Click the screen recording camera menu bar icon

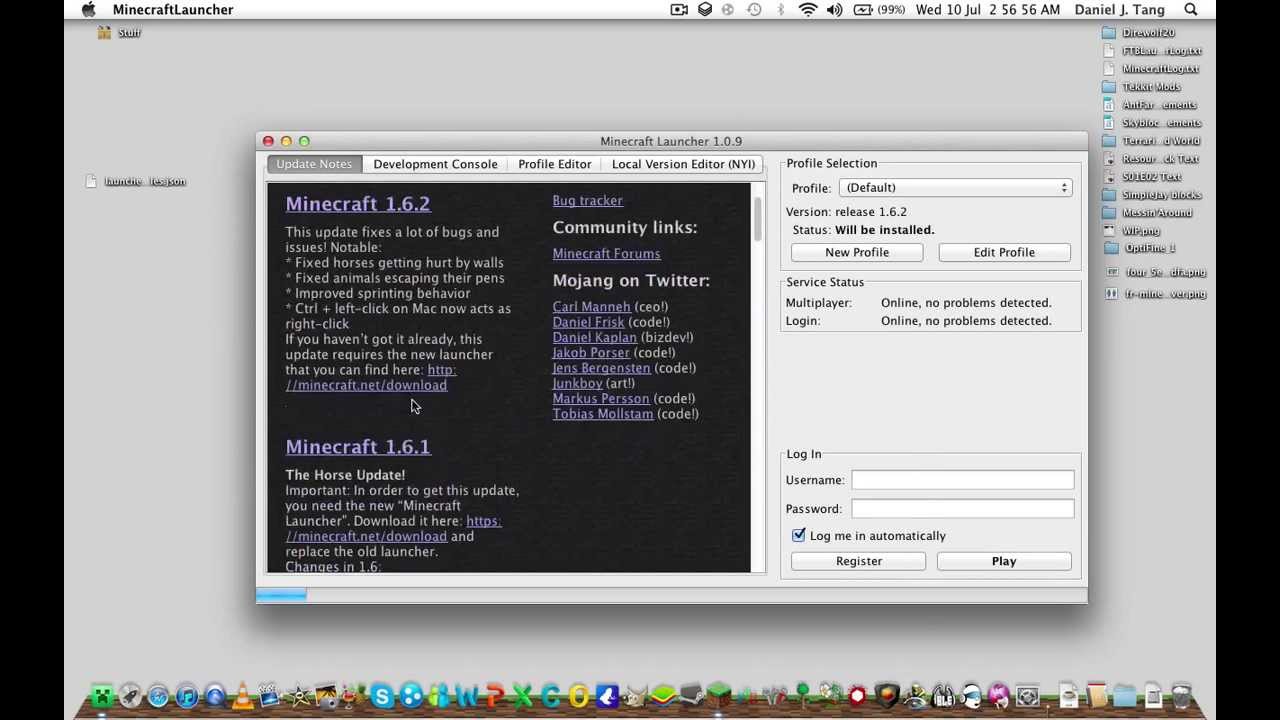(679, 10)
